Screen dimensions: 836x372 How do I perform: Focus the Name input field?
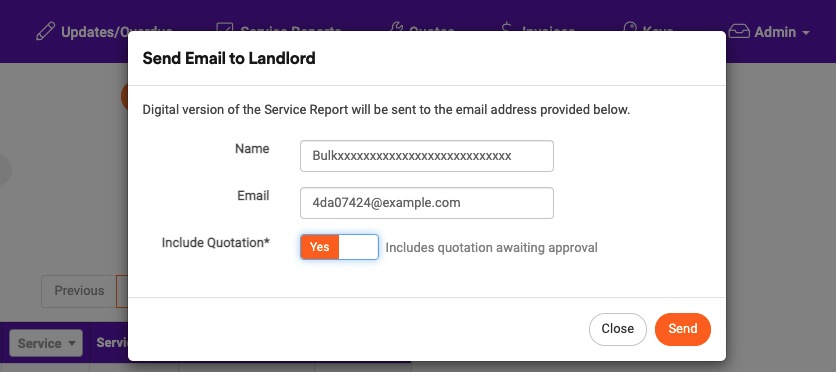[x=427, y=156]
